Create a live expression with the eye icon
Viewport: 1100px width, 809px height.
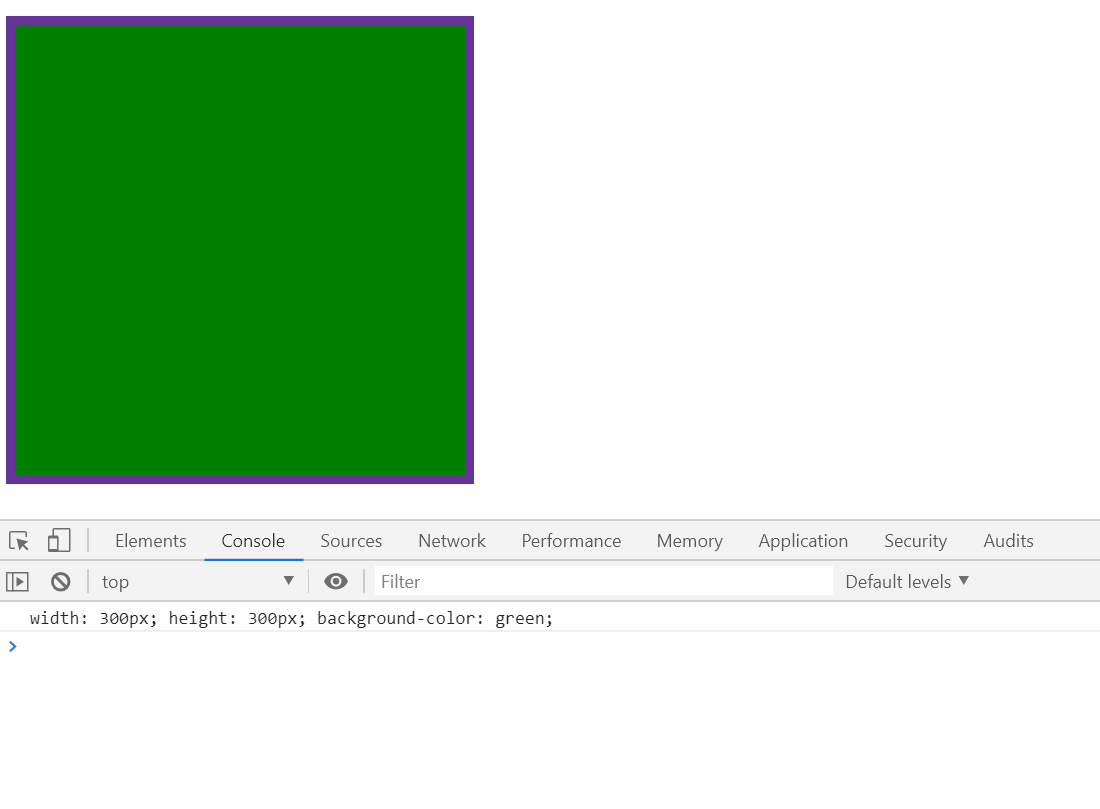click(x=336, y=582)
